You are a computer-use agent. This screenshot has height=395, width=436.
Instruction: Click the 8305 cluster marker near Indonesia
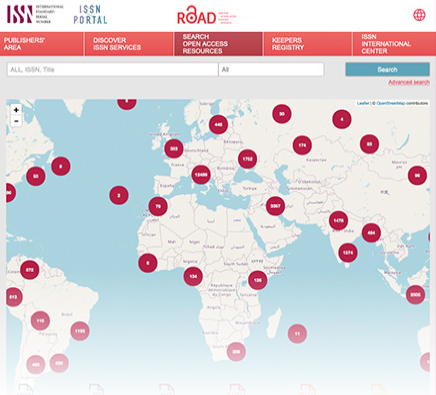(x=415, y=295)
